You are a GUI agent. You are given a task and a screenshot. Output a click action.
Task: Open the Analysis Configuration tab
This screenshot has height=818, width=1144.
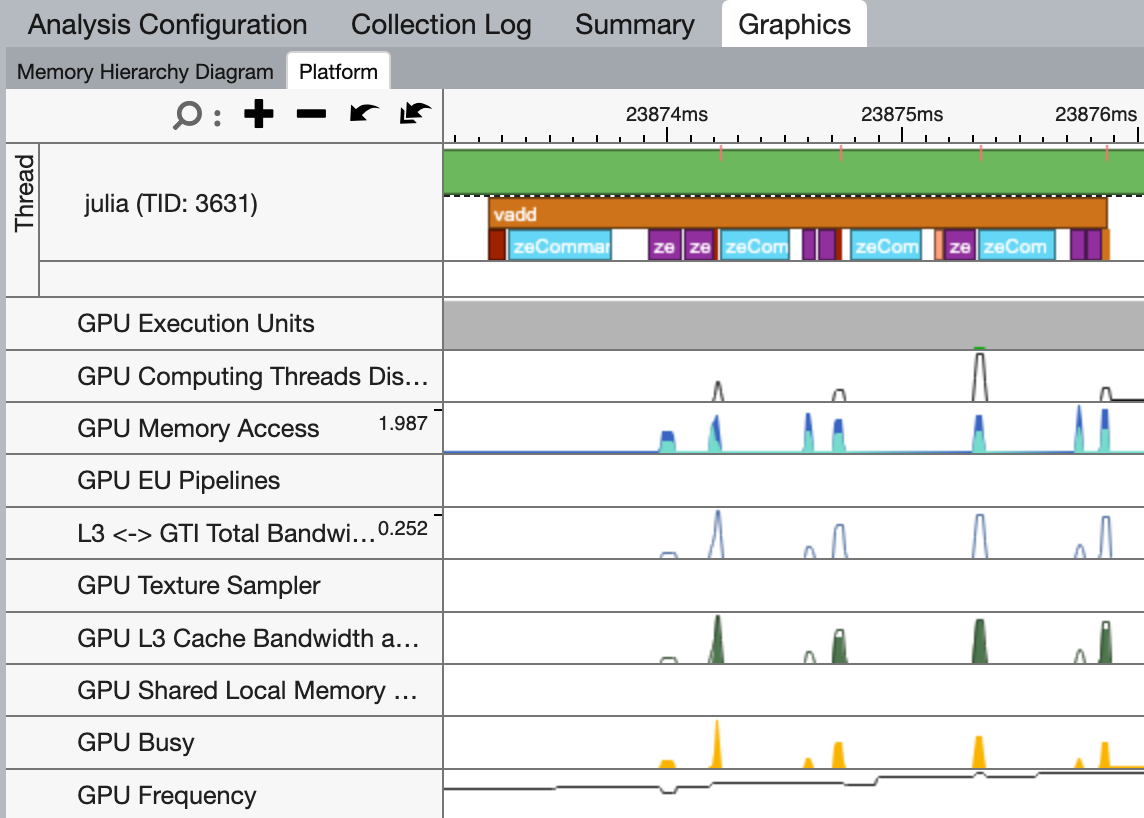pos(167,25)
